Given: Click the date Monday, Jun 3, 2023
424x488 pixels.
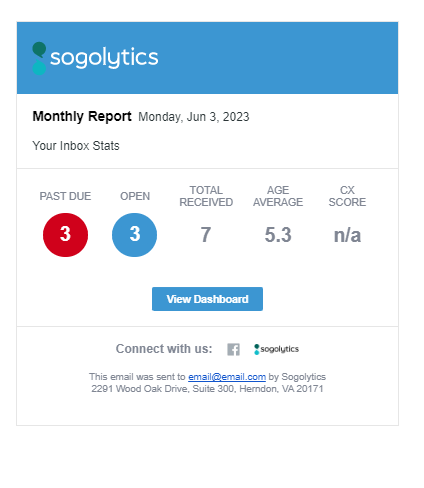Looking at the screenshot, I should click(x=194, y=117).
